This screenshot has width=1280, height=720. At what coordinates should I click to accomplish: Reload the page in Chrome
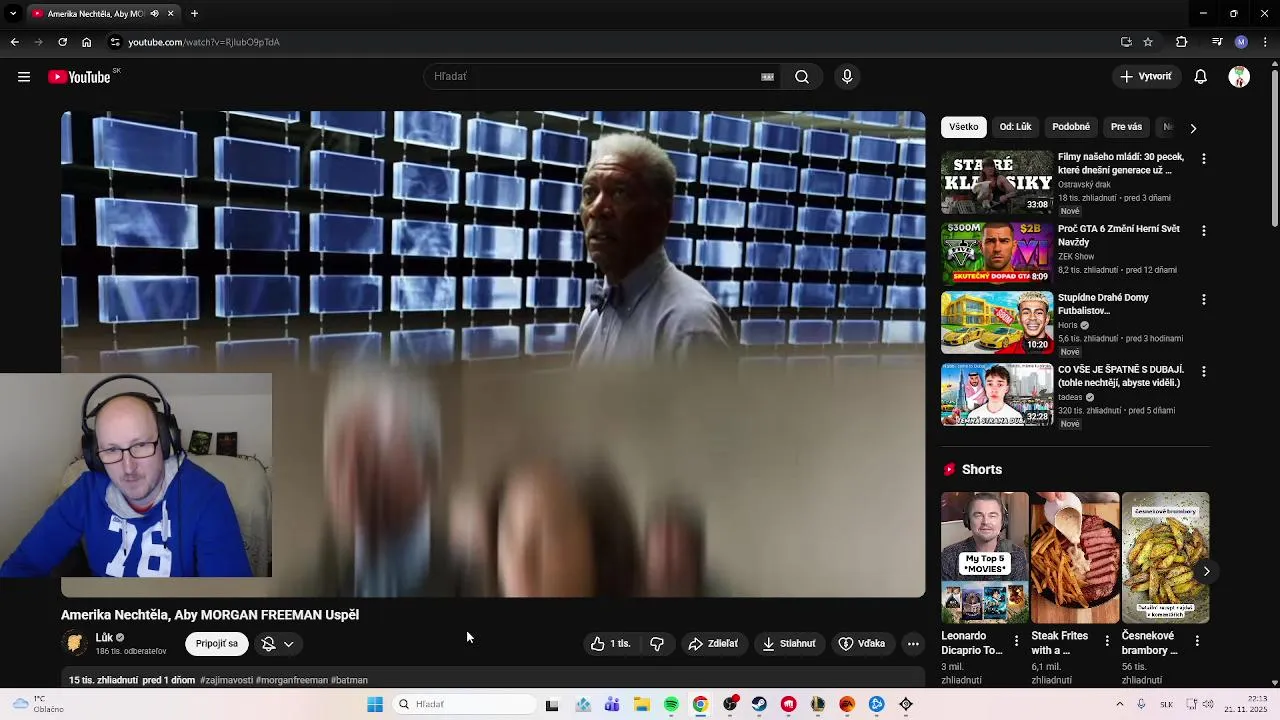click(62, 42)
